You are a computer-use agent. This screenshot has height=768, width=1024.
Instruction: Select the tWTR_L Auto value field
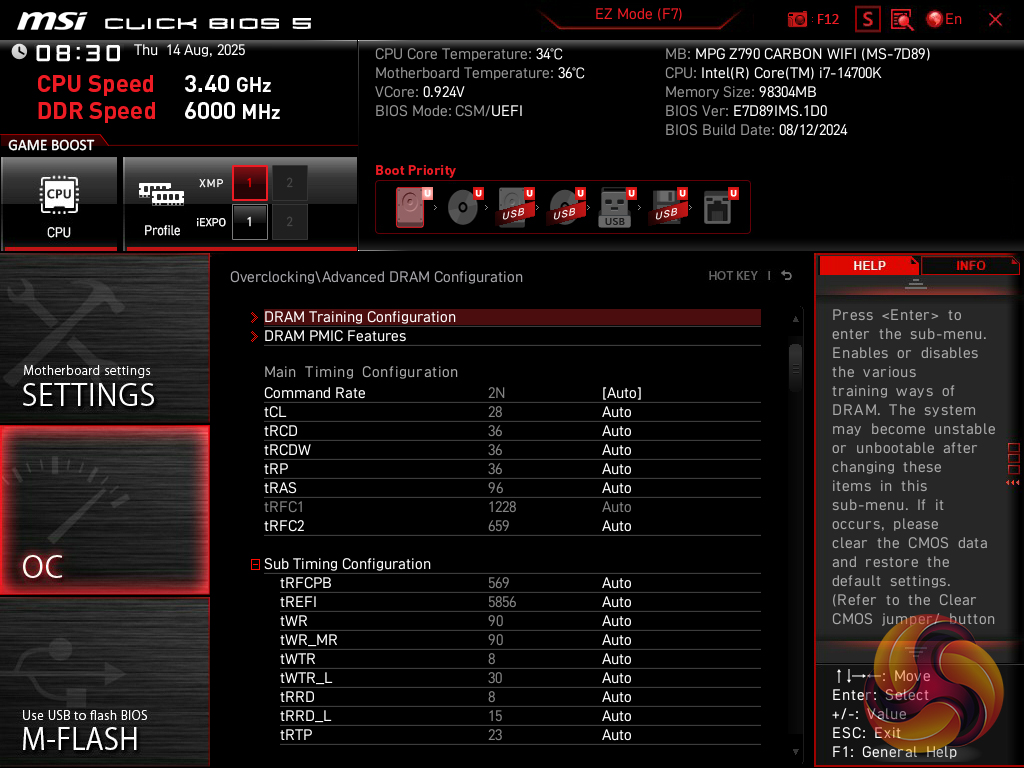click(x=616, y=678)
